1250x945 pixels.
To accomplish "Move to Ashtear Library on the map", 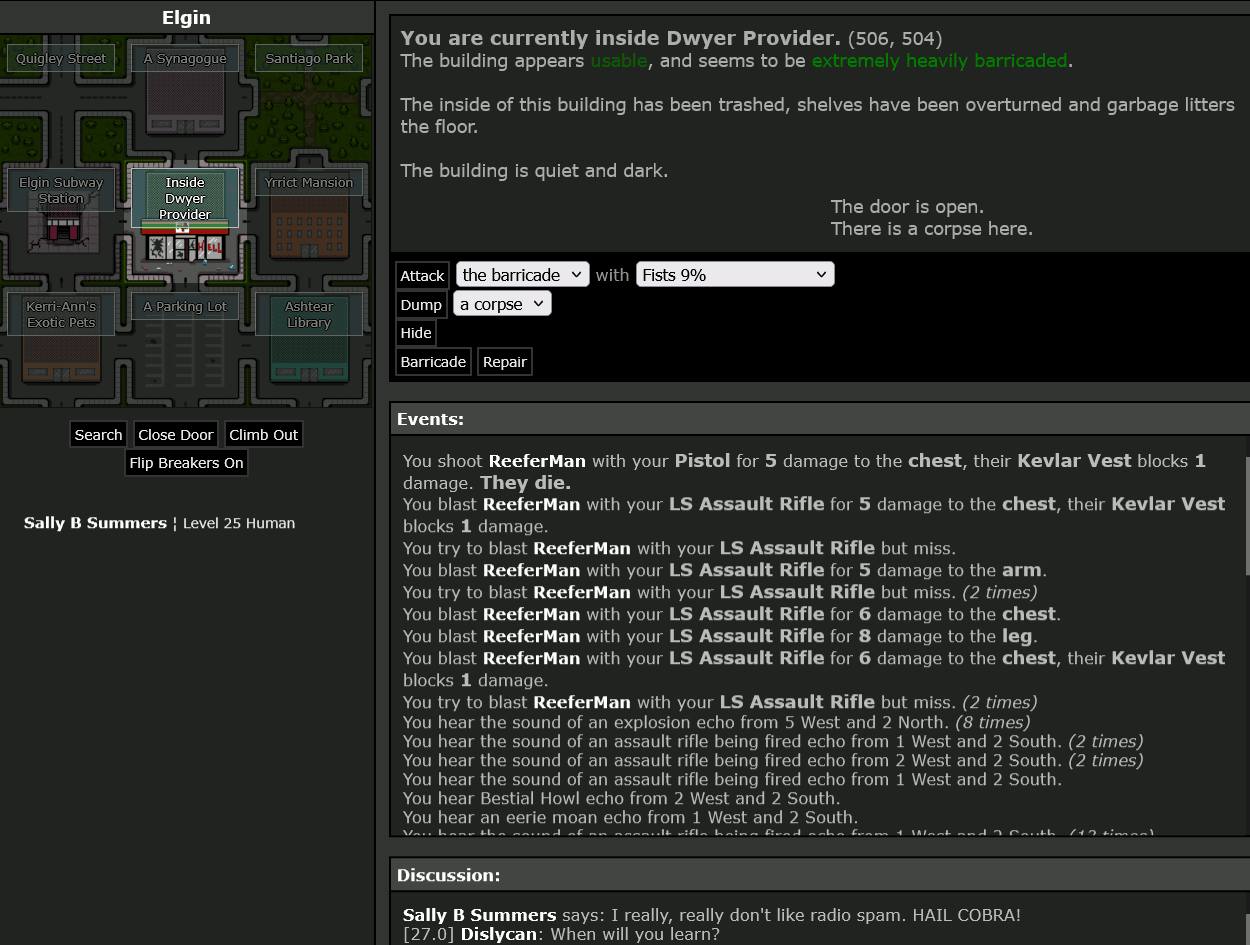I will (x=310, y=314).
